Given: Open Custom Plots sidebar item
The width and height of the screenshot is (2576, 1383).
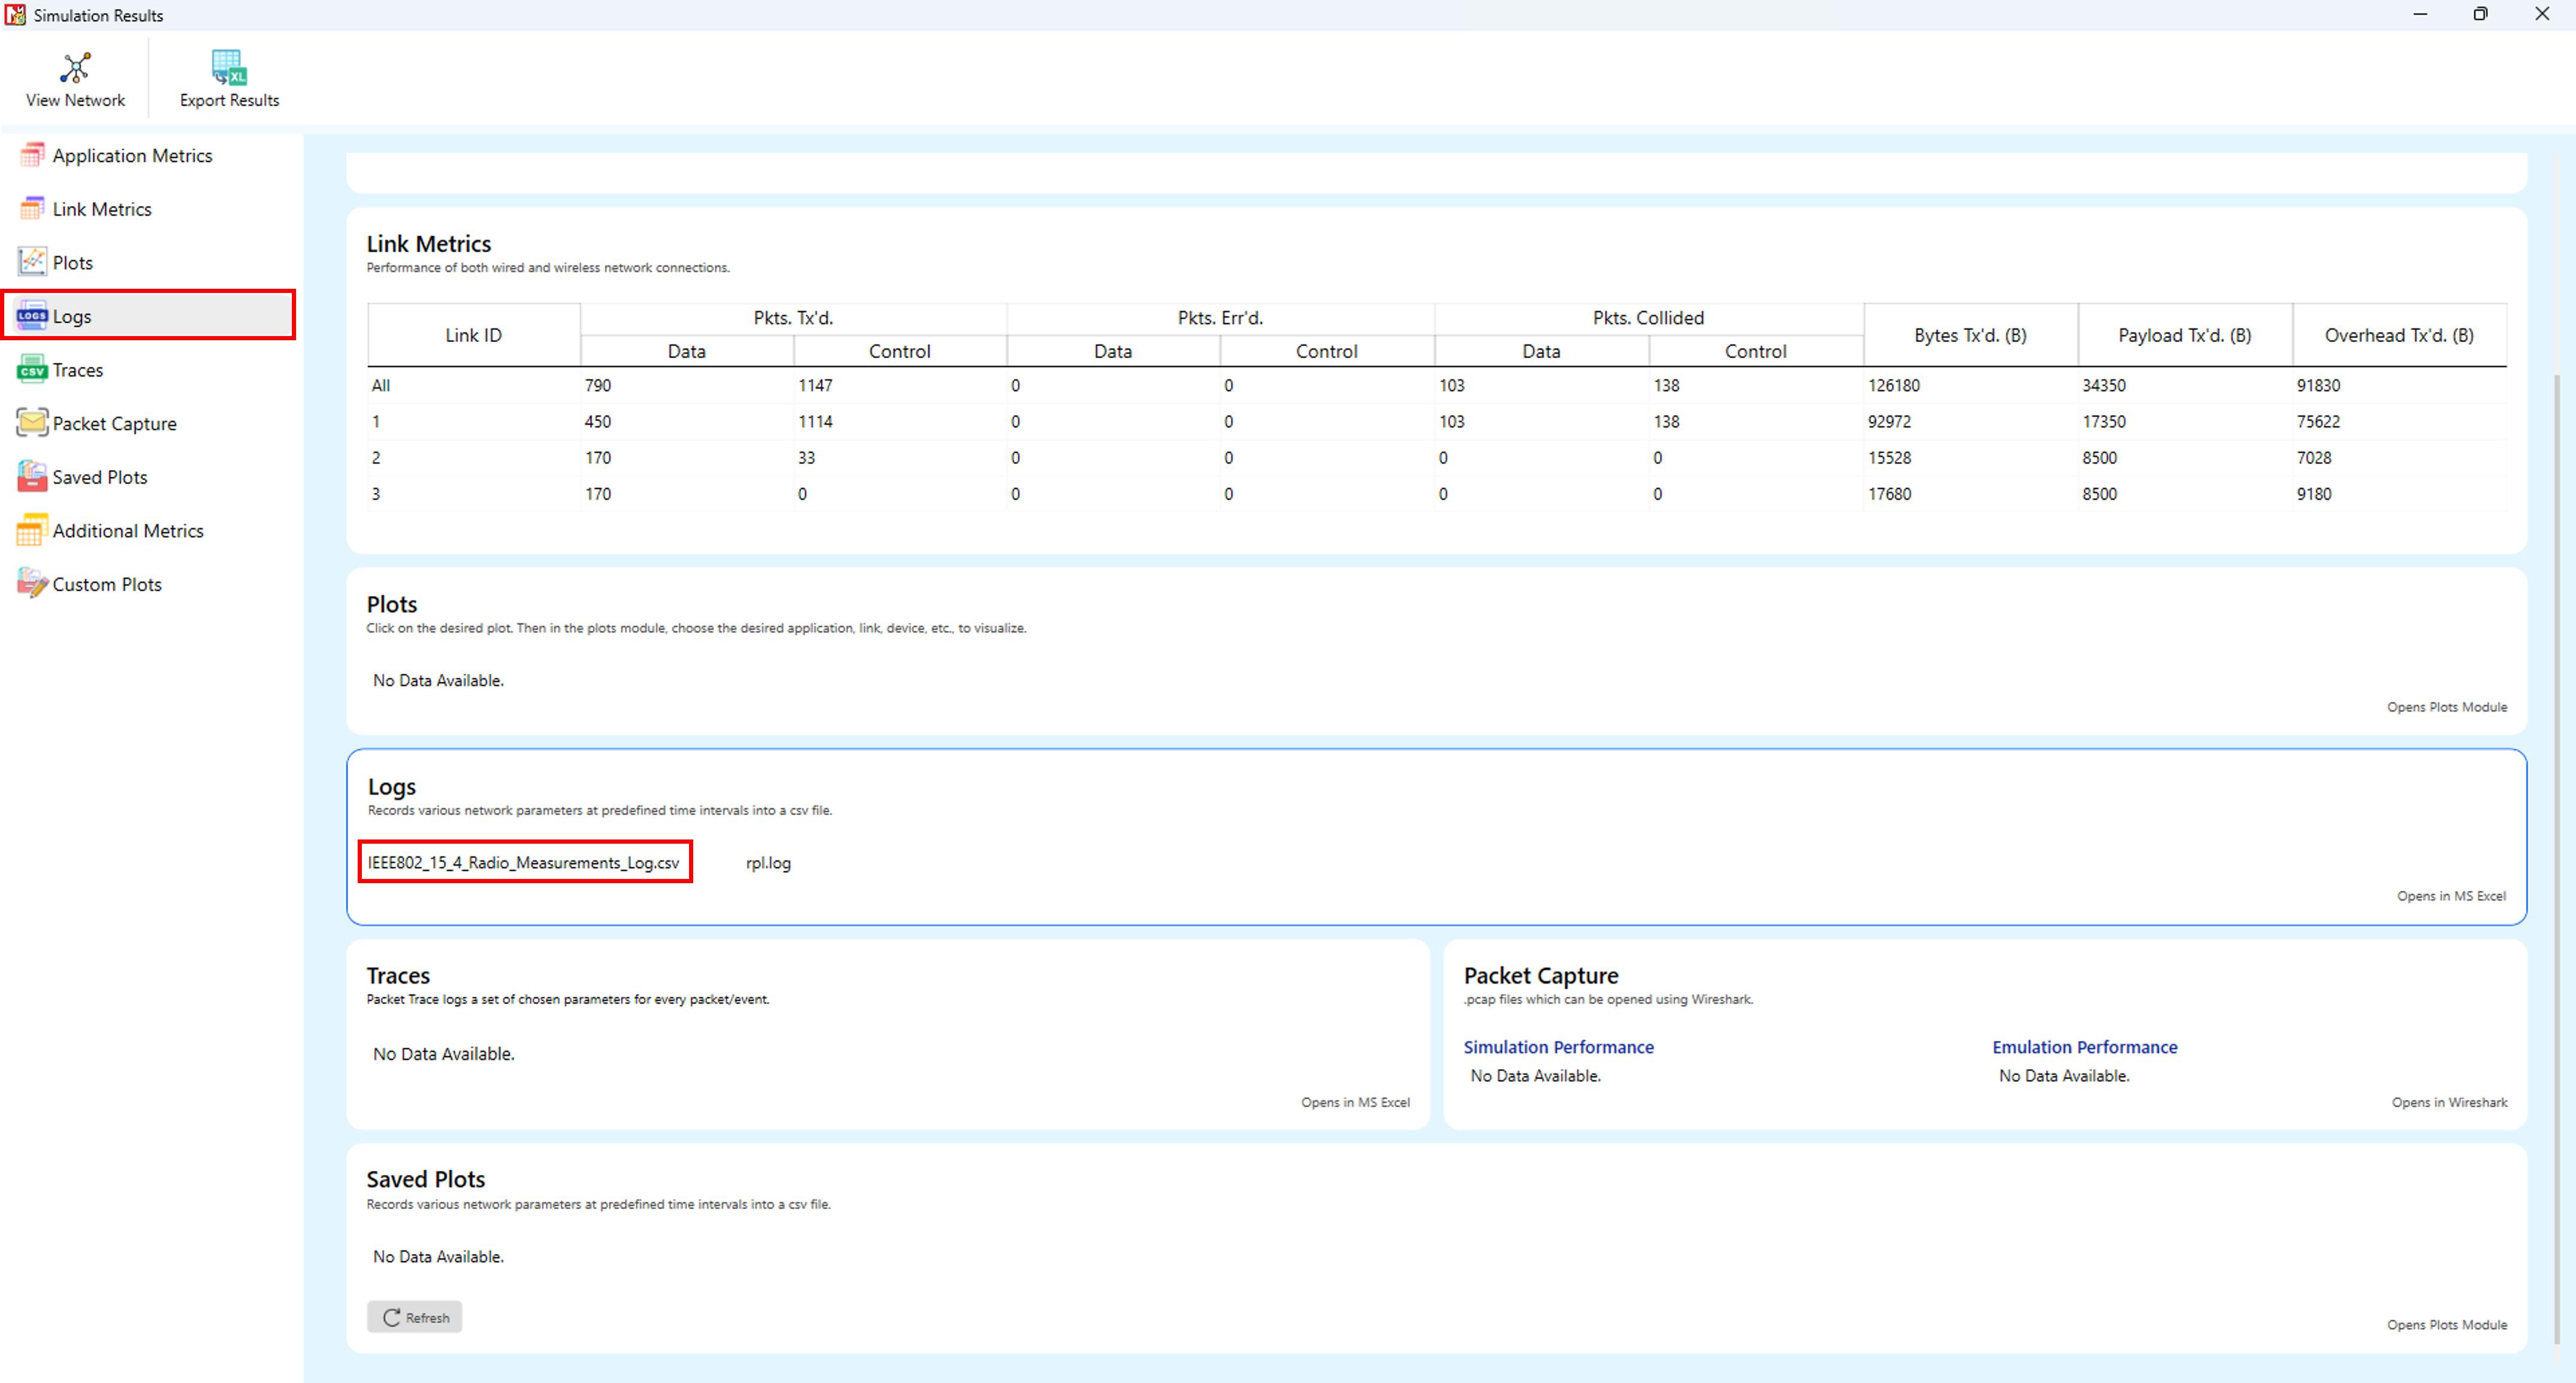Looking at the screenshot, I should click(106, 584).
